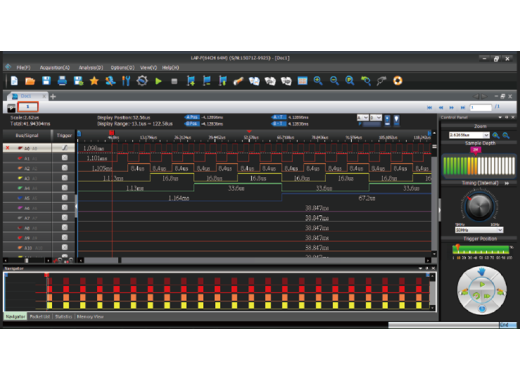The image size is (520, 380).
Task: Switch to the Packet List tab
Action: 40,317
